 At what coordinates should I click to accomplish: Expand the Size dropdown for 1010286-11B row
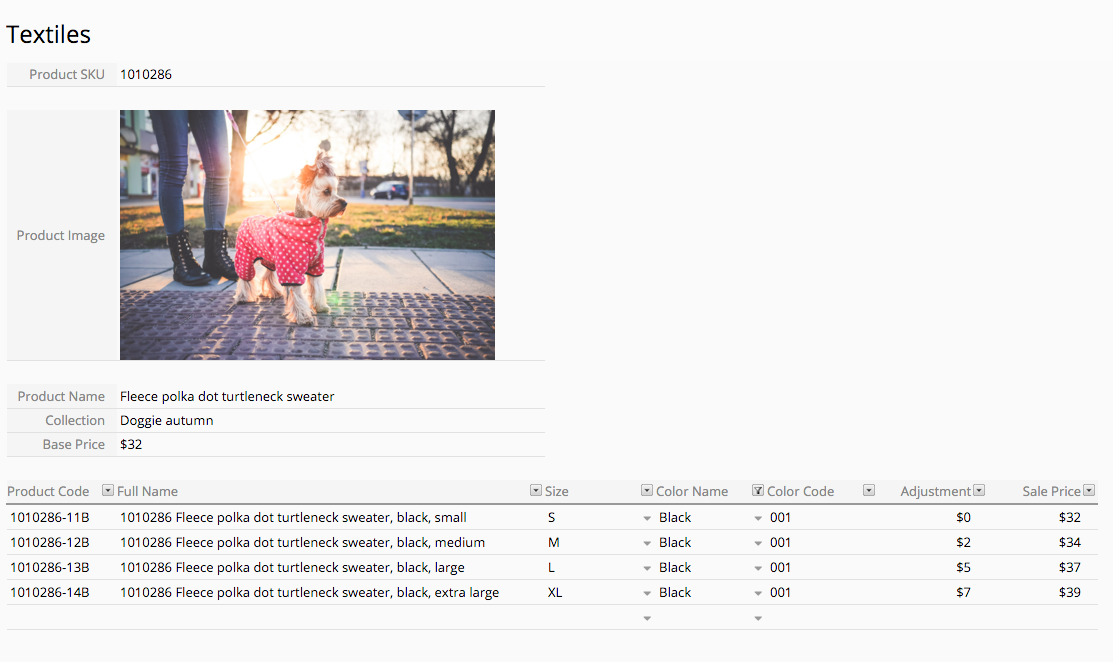(x=647, y=519)
